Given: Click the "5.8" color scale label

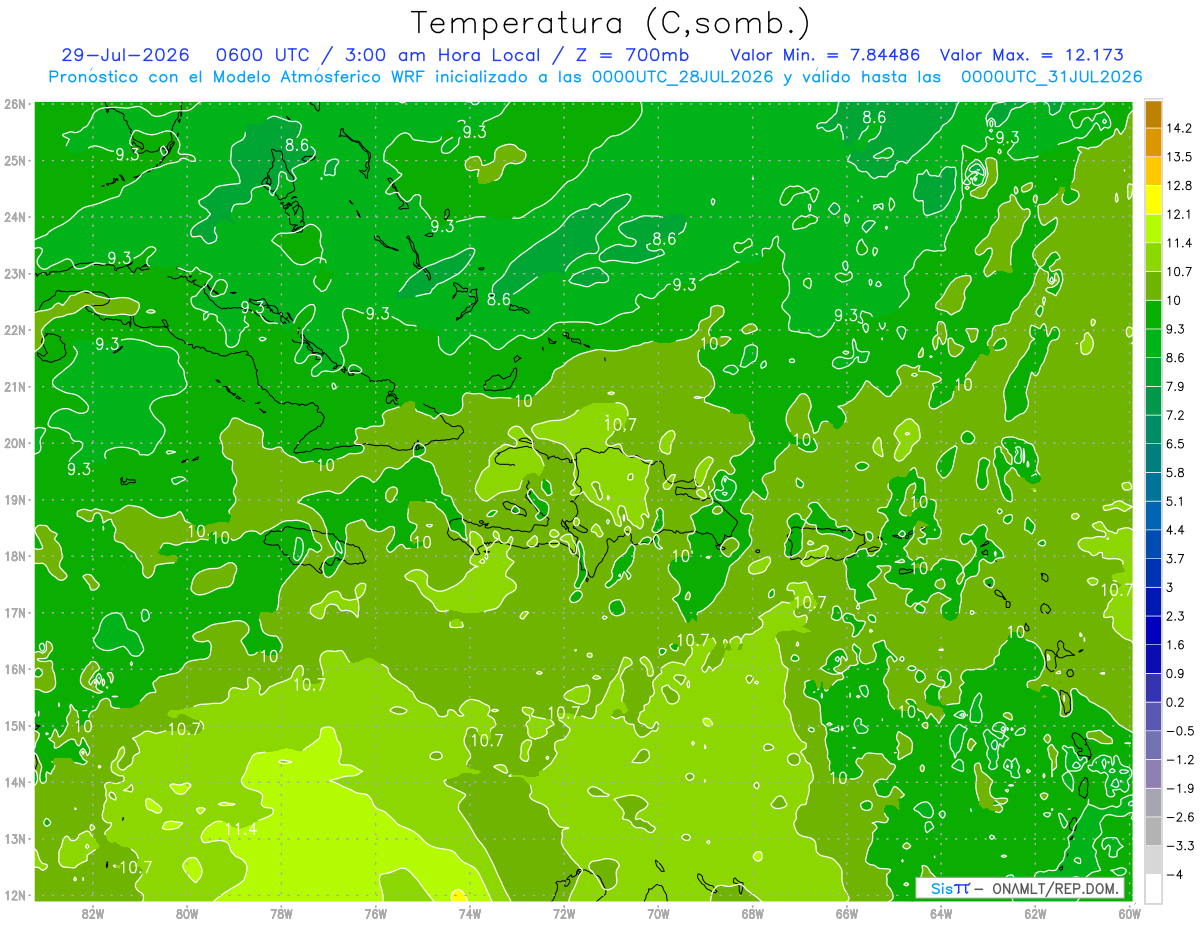Looking at the screenshot, I should coord(1175,472).
